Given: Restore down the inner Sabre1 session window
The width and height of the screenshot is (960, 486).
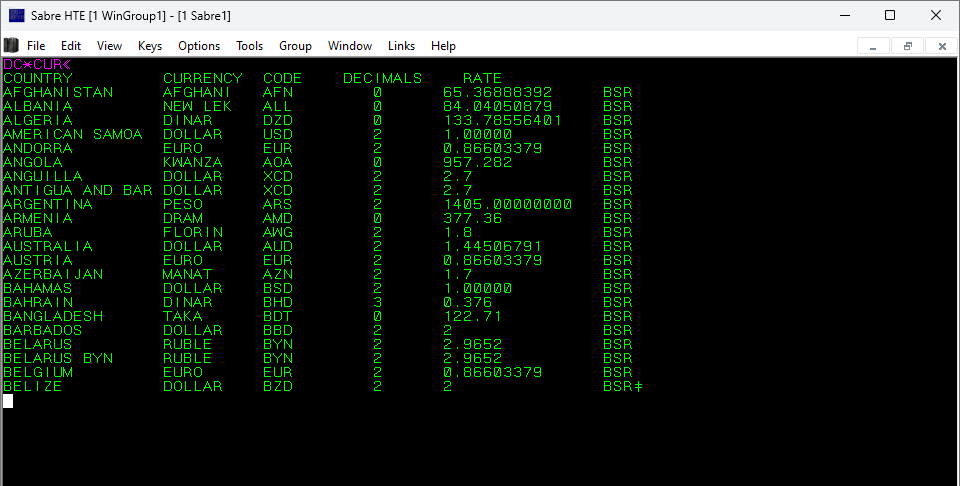Looking at the screenshot, I should 907,46.
